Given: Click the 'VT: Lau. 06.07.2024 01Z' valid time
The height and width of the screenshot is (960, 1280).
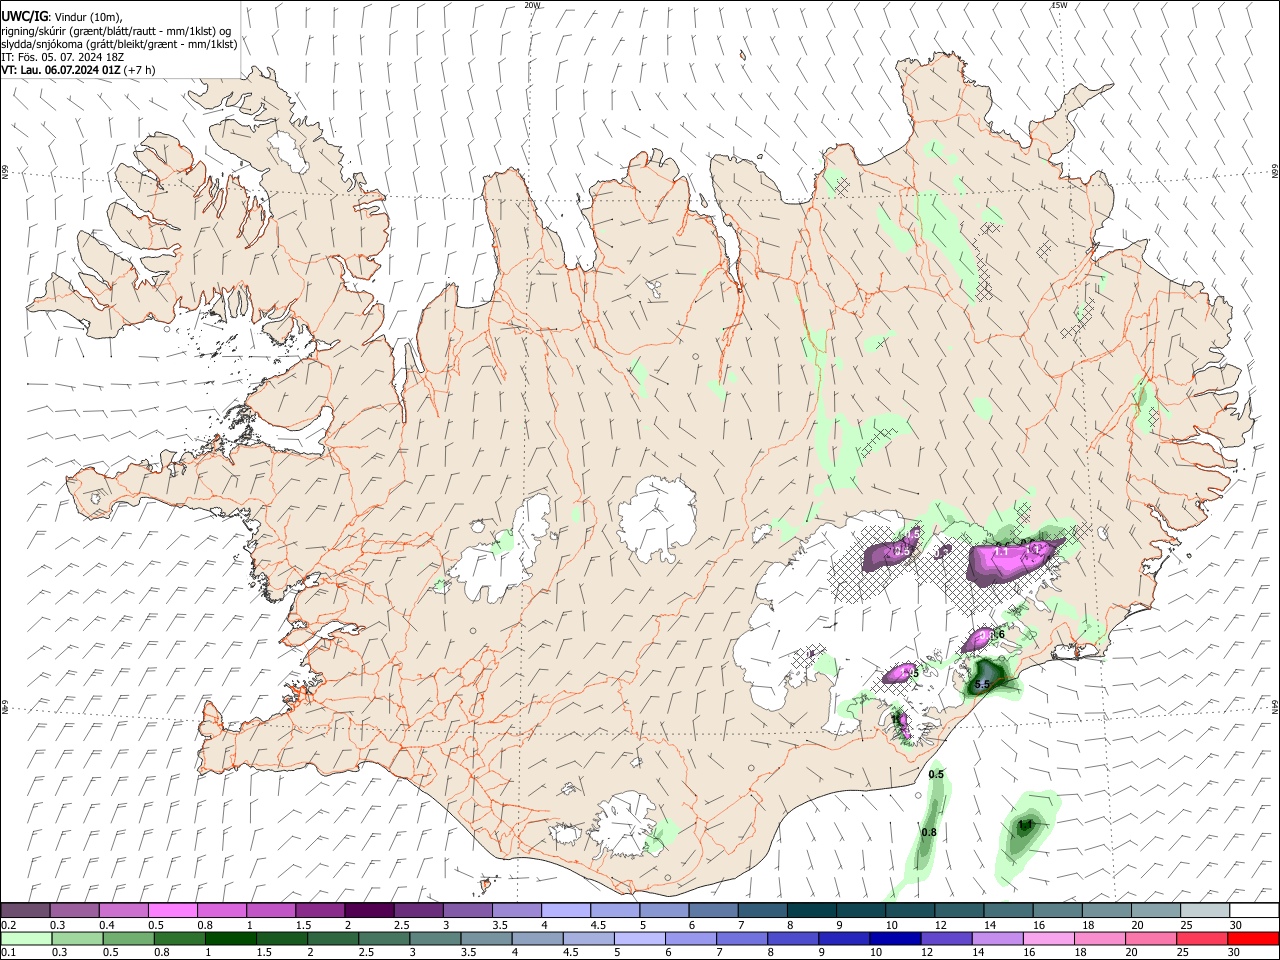Looking at the screenshot, I should pyautogui.click(x=61, y=71).
